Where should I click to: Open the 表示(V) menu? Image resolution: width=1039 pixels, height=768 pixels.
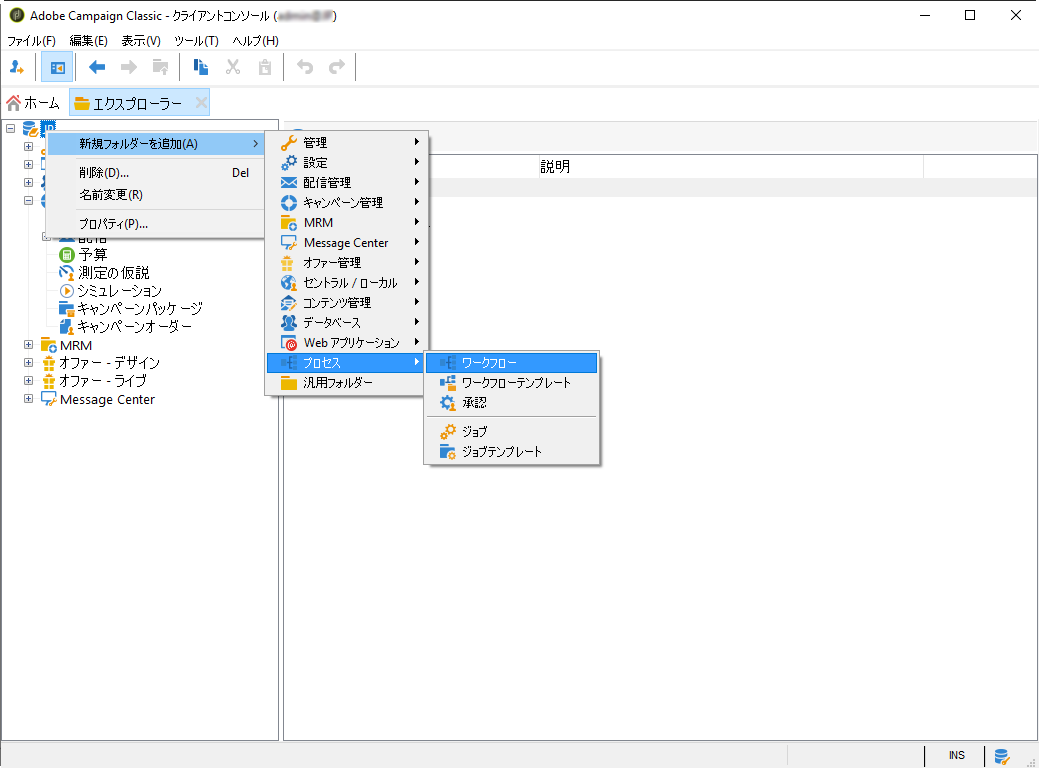pos(140,41)
